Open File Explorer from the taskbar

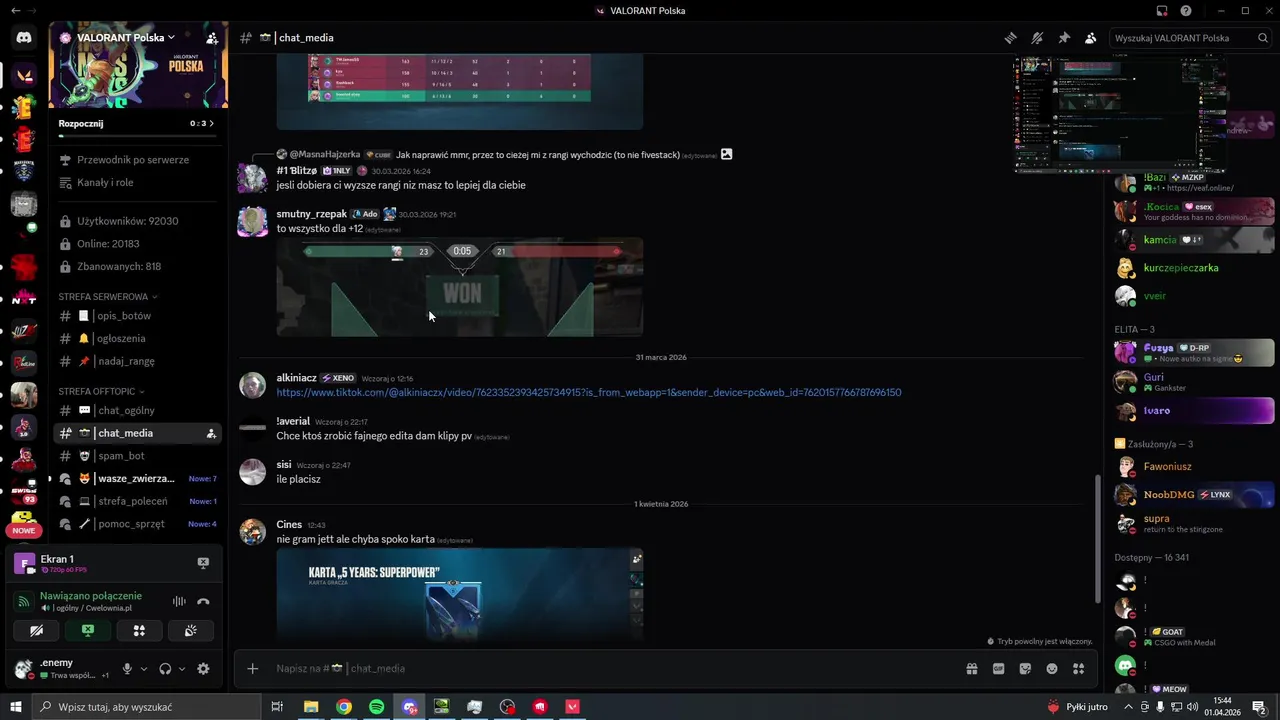coord(311,707)
